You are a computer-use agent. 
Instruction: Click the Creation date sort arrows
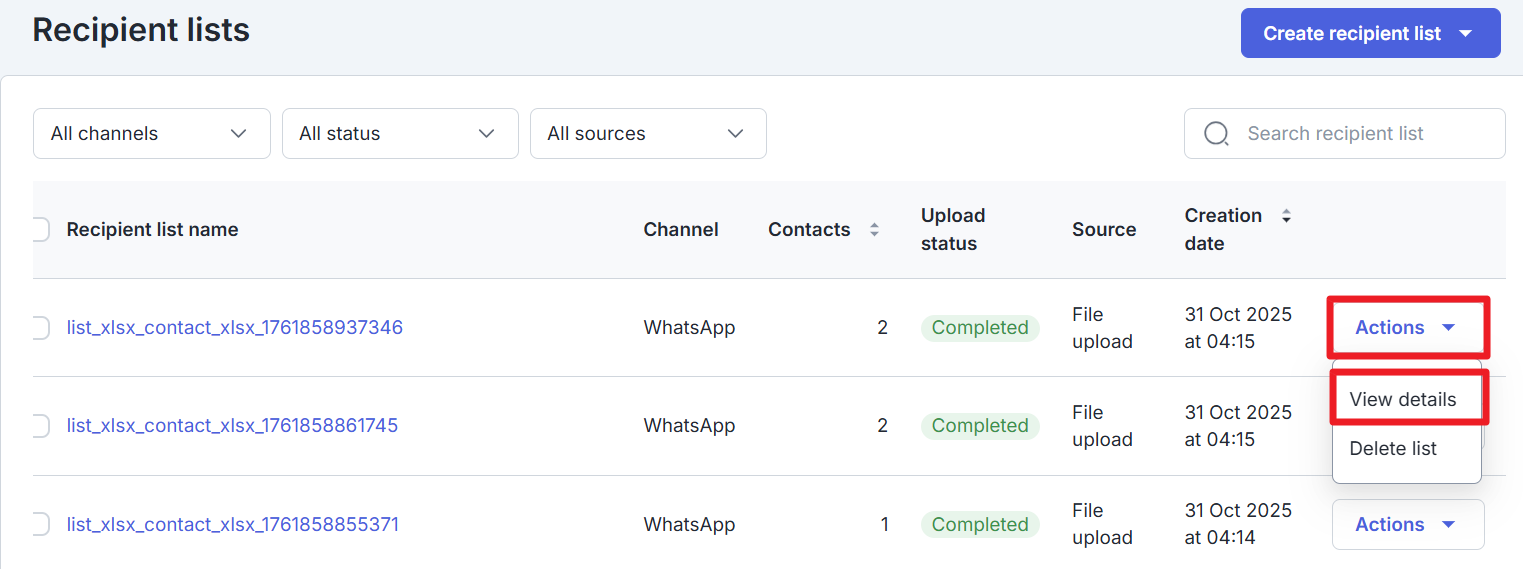[1286, 216]
